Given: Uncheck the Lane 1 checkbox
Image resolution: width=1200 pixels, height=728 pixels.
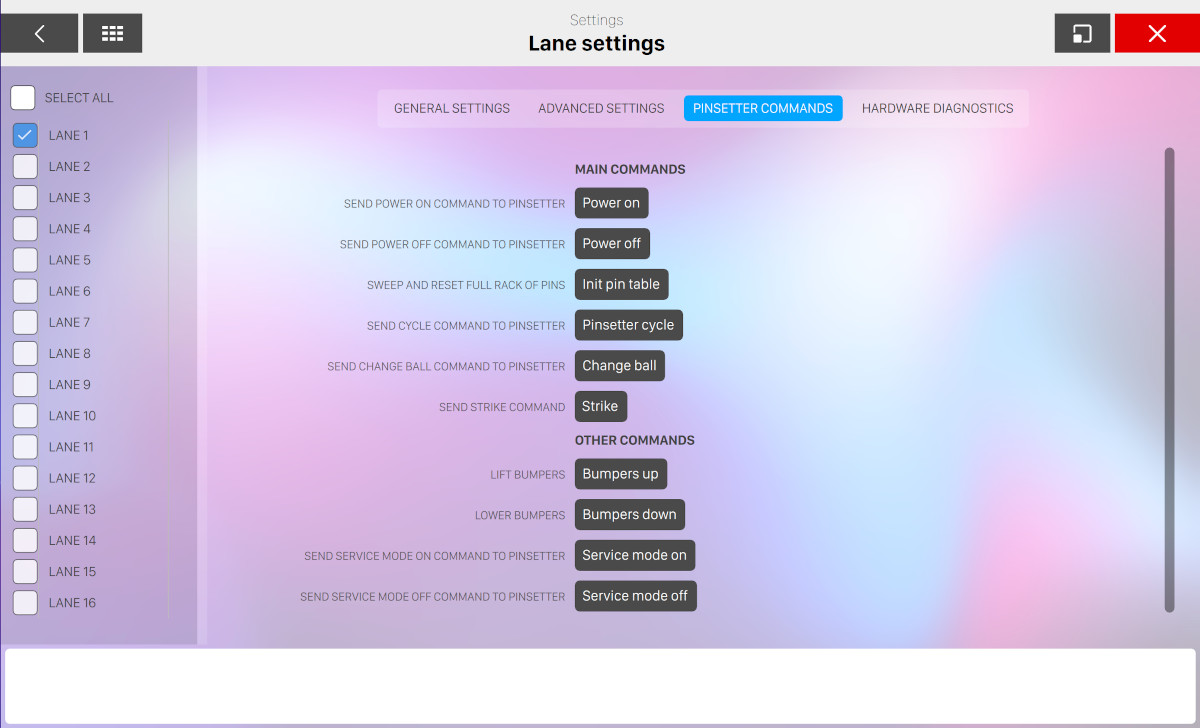Looking at the screenshot, I should 25,135.
